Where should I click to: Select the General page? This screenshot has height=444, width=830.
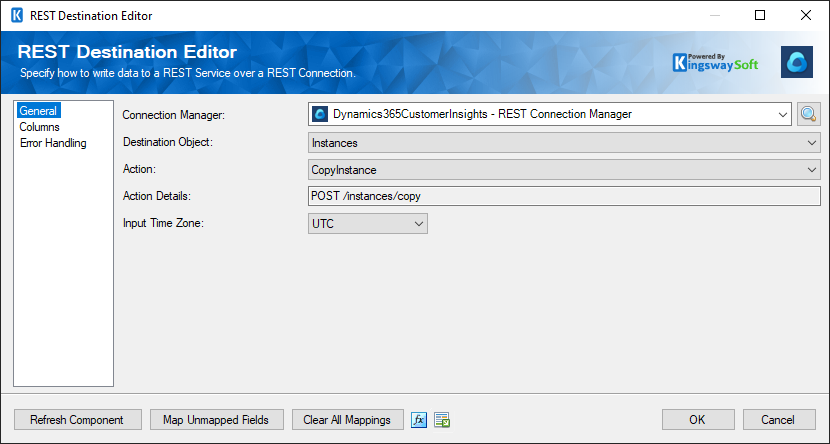(38, 111)
